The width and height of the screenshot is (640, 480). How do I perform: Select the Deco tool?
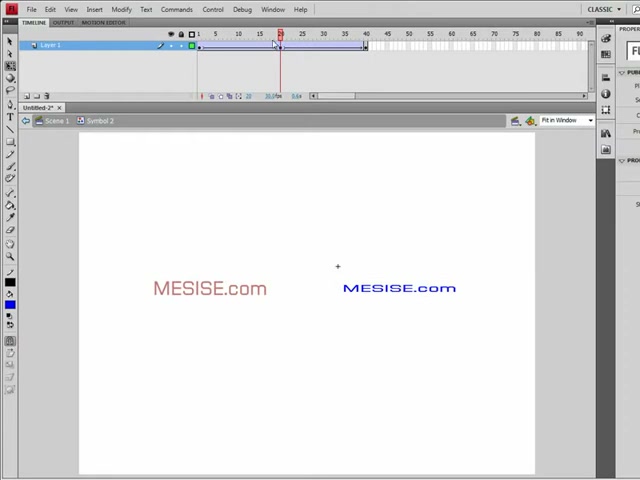10,178
